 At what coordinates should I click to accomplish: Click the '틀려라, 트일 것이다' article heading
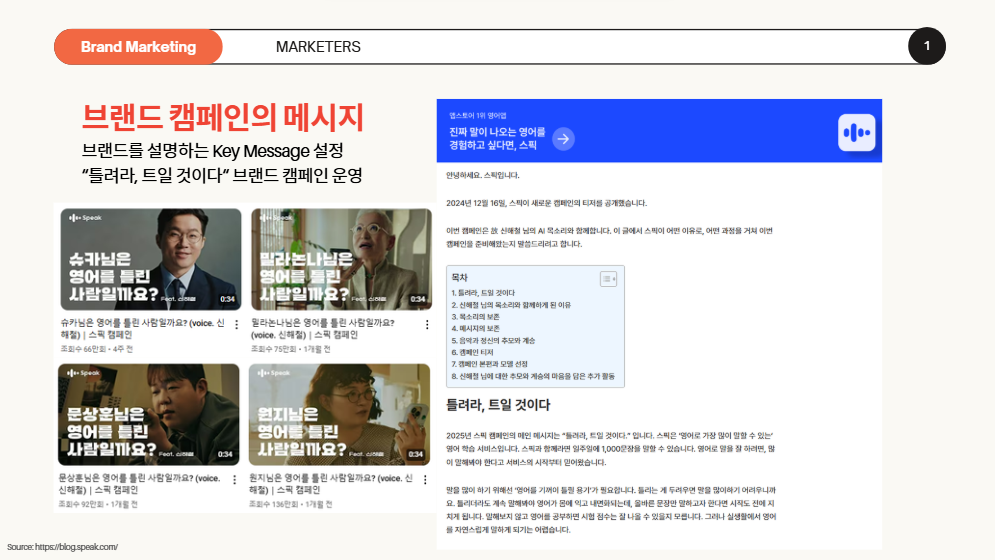pos(498,405)
